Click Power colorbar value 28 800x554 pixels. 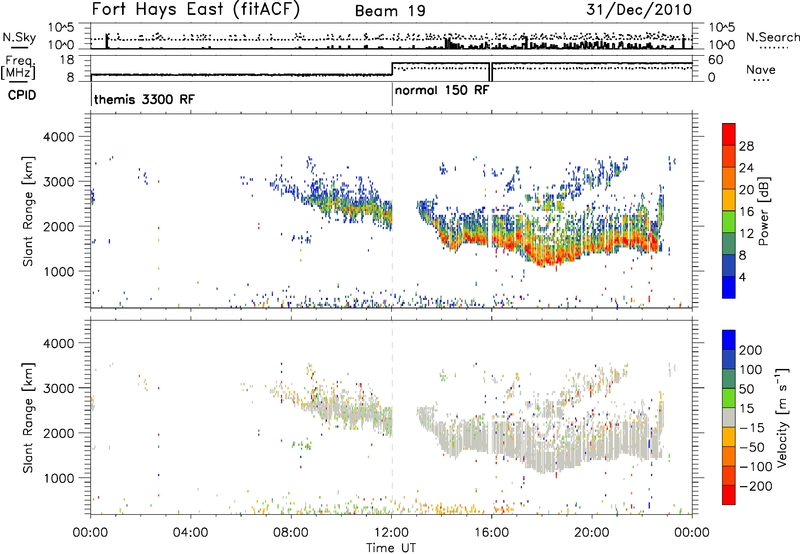point(746,146)
